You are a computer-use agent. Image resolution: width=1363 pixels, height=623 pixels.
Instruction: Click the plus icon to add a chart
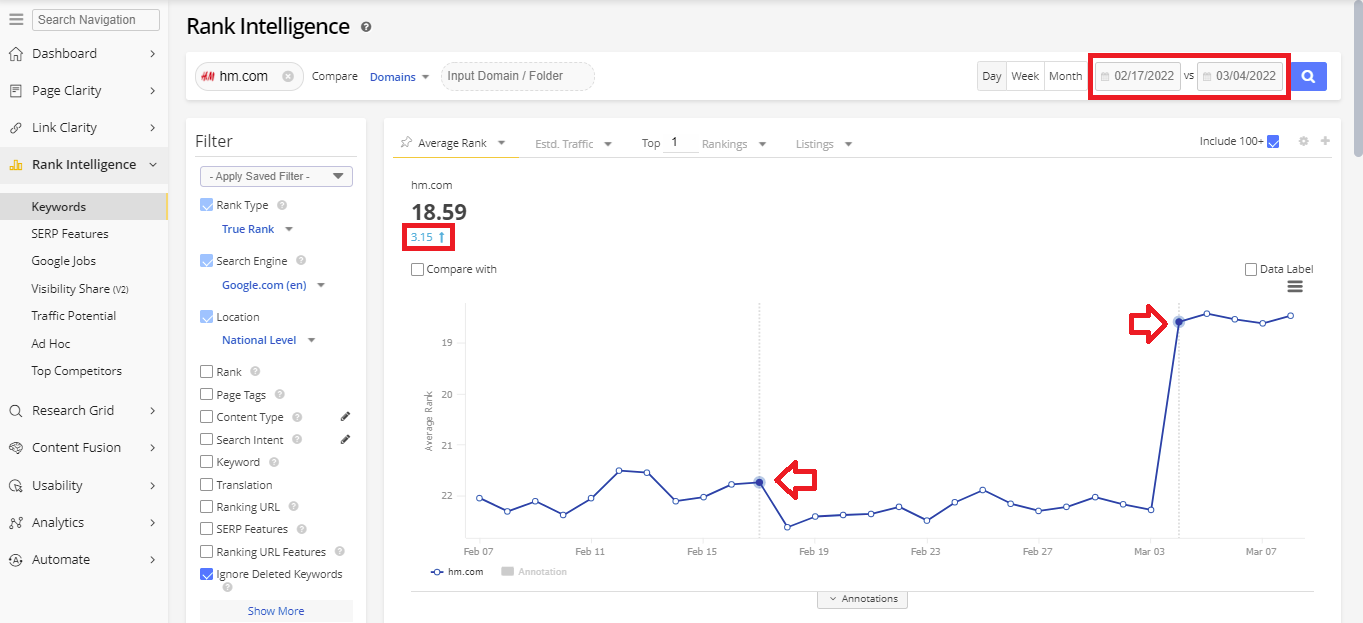point(1325,142)
